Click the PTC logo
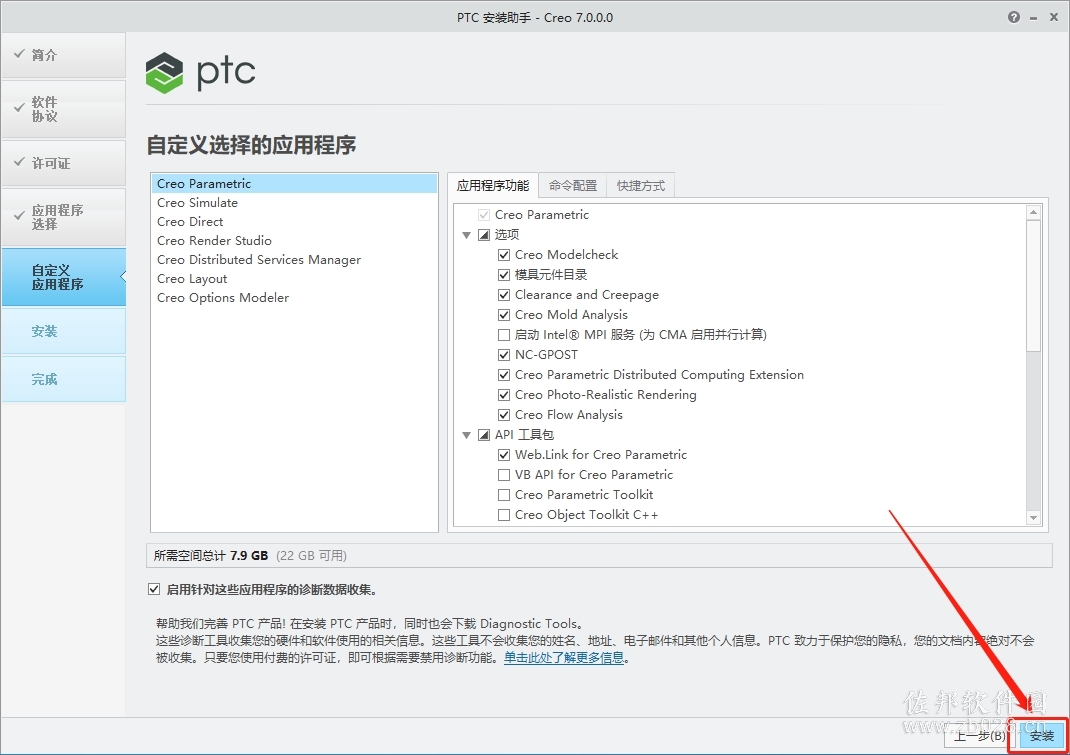1070x755 pixels. click(201, 72)
